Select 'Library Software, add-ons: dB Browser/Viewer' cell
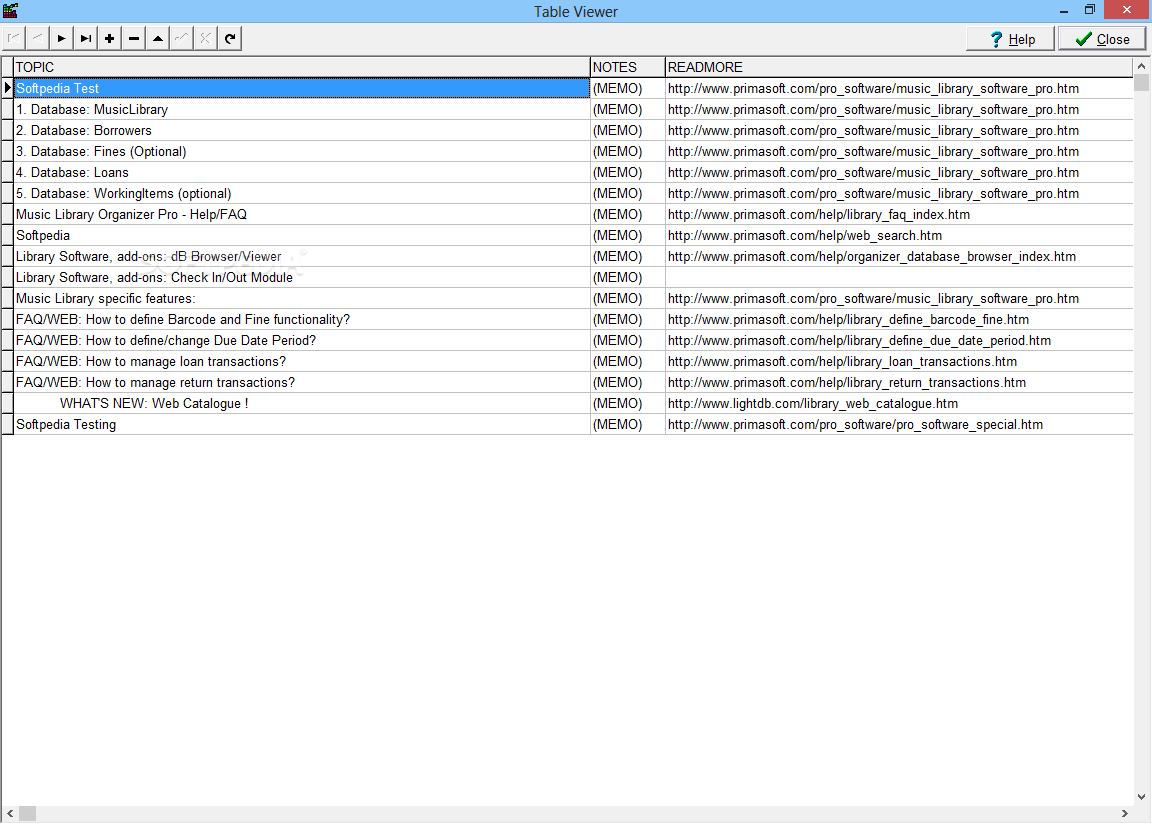This screenshot has width=1152, height=824. (x=302, y=256)
